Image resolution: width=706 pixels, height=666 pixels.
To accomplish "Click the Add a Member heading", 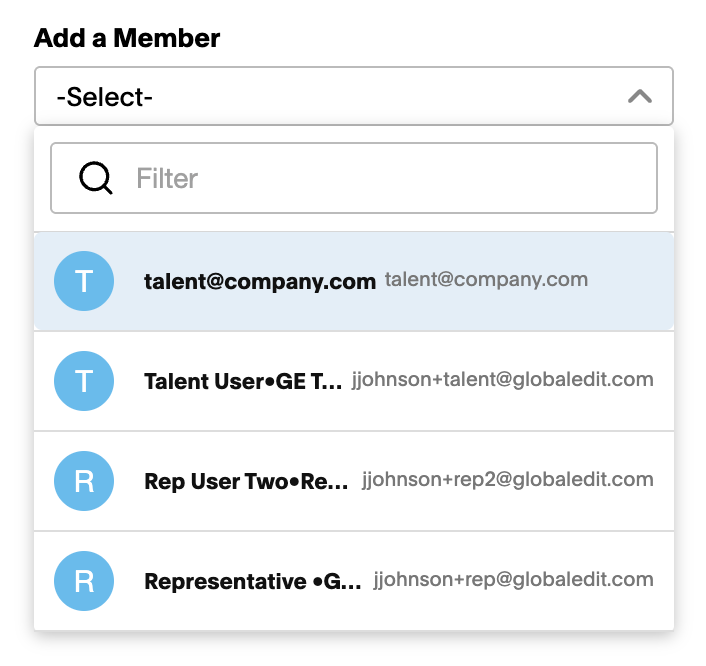I will pos(127,38).
